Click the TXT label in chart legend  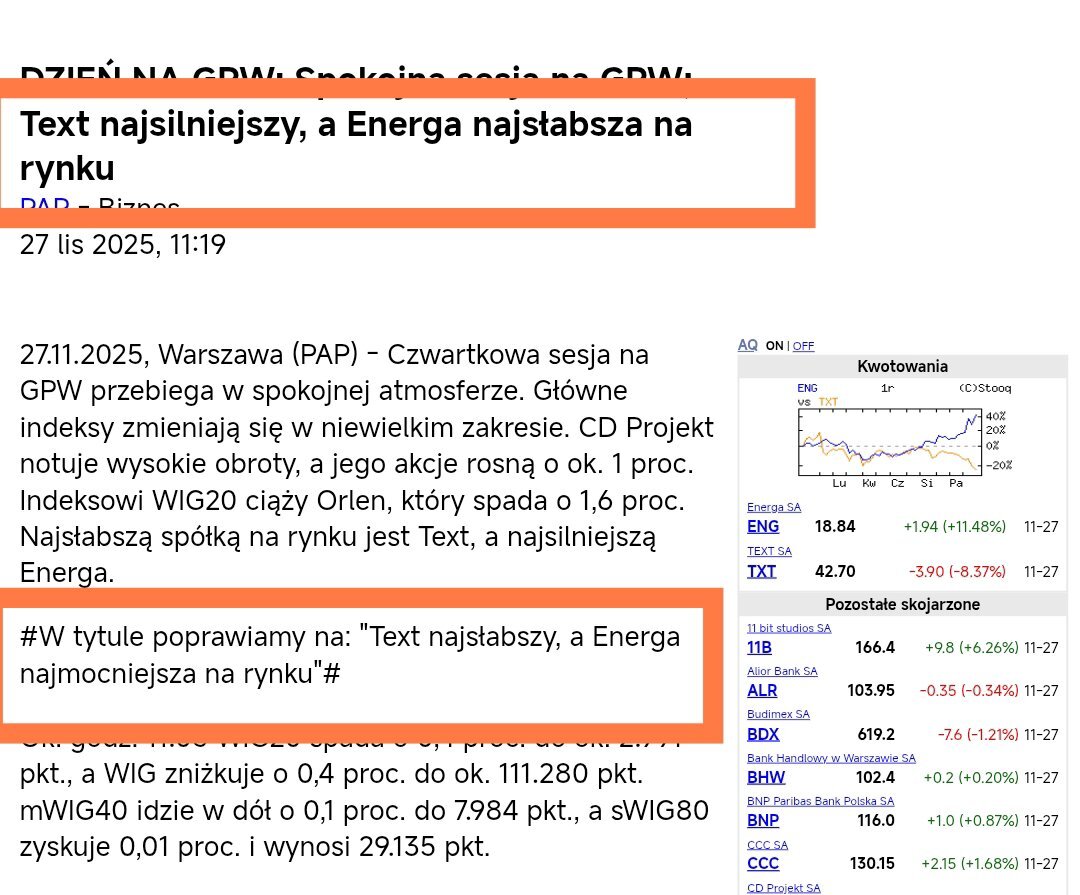coord(828,402)
